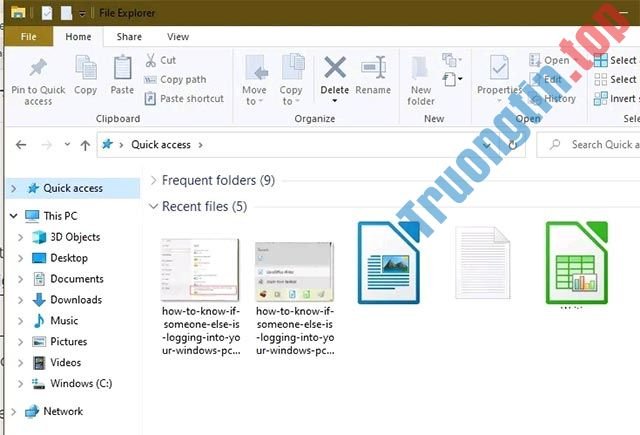Click the Edit command in ribbon
640x435 pixels.
pos(546,80)
